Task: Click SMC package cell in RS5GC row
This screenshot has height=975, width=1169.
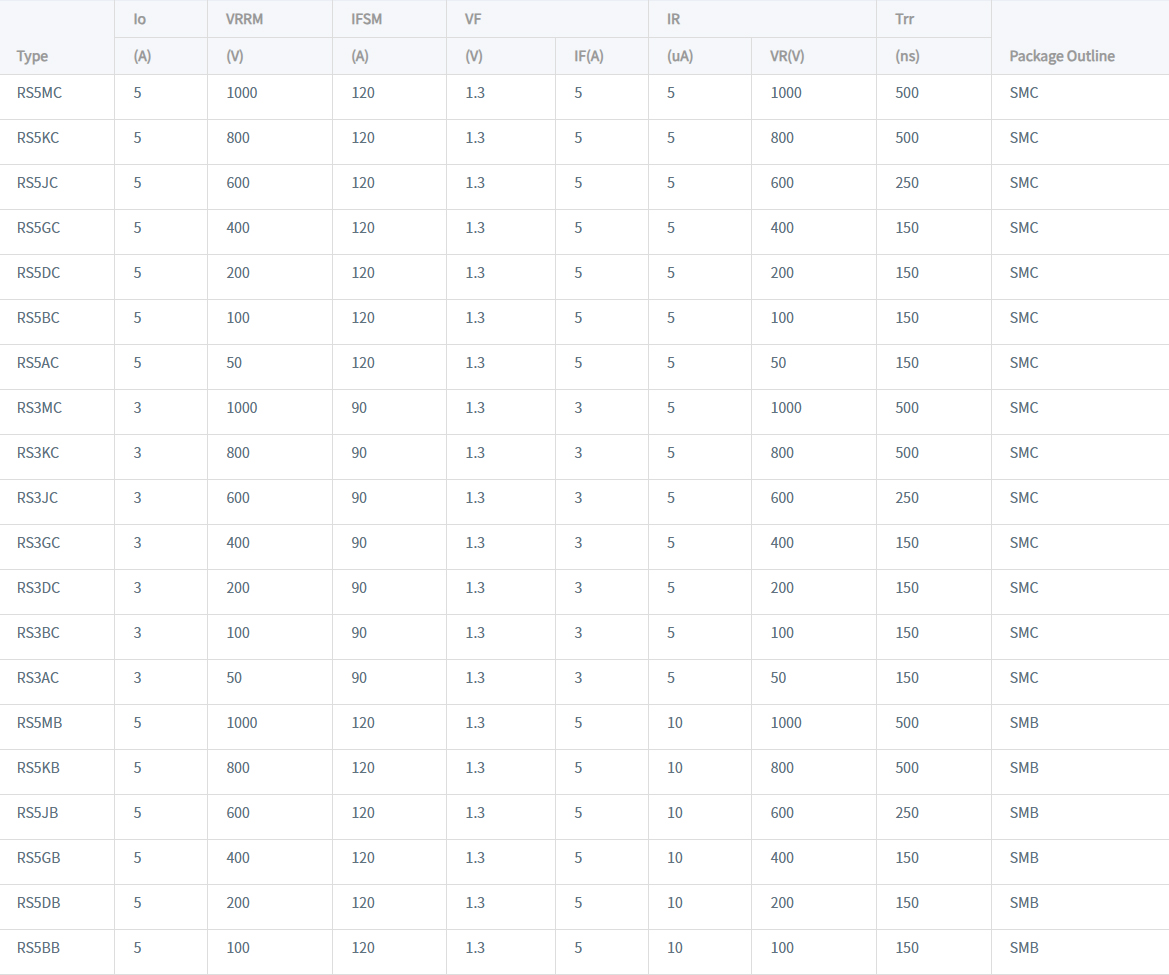Action: click(1024, 228)
